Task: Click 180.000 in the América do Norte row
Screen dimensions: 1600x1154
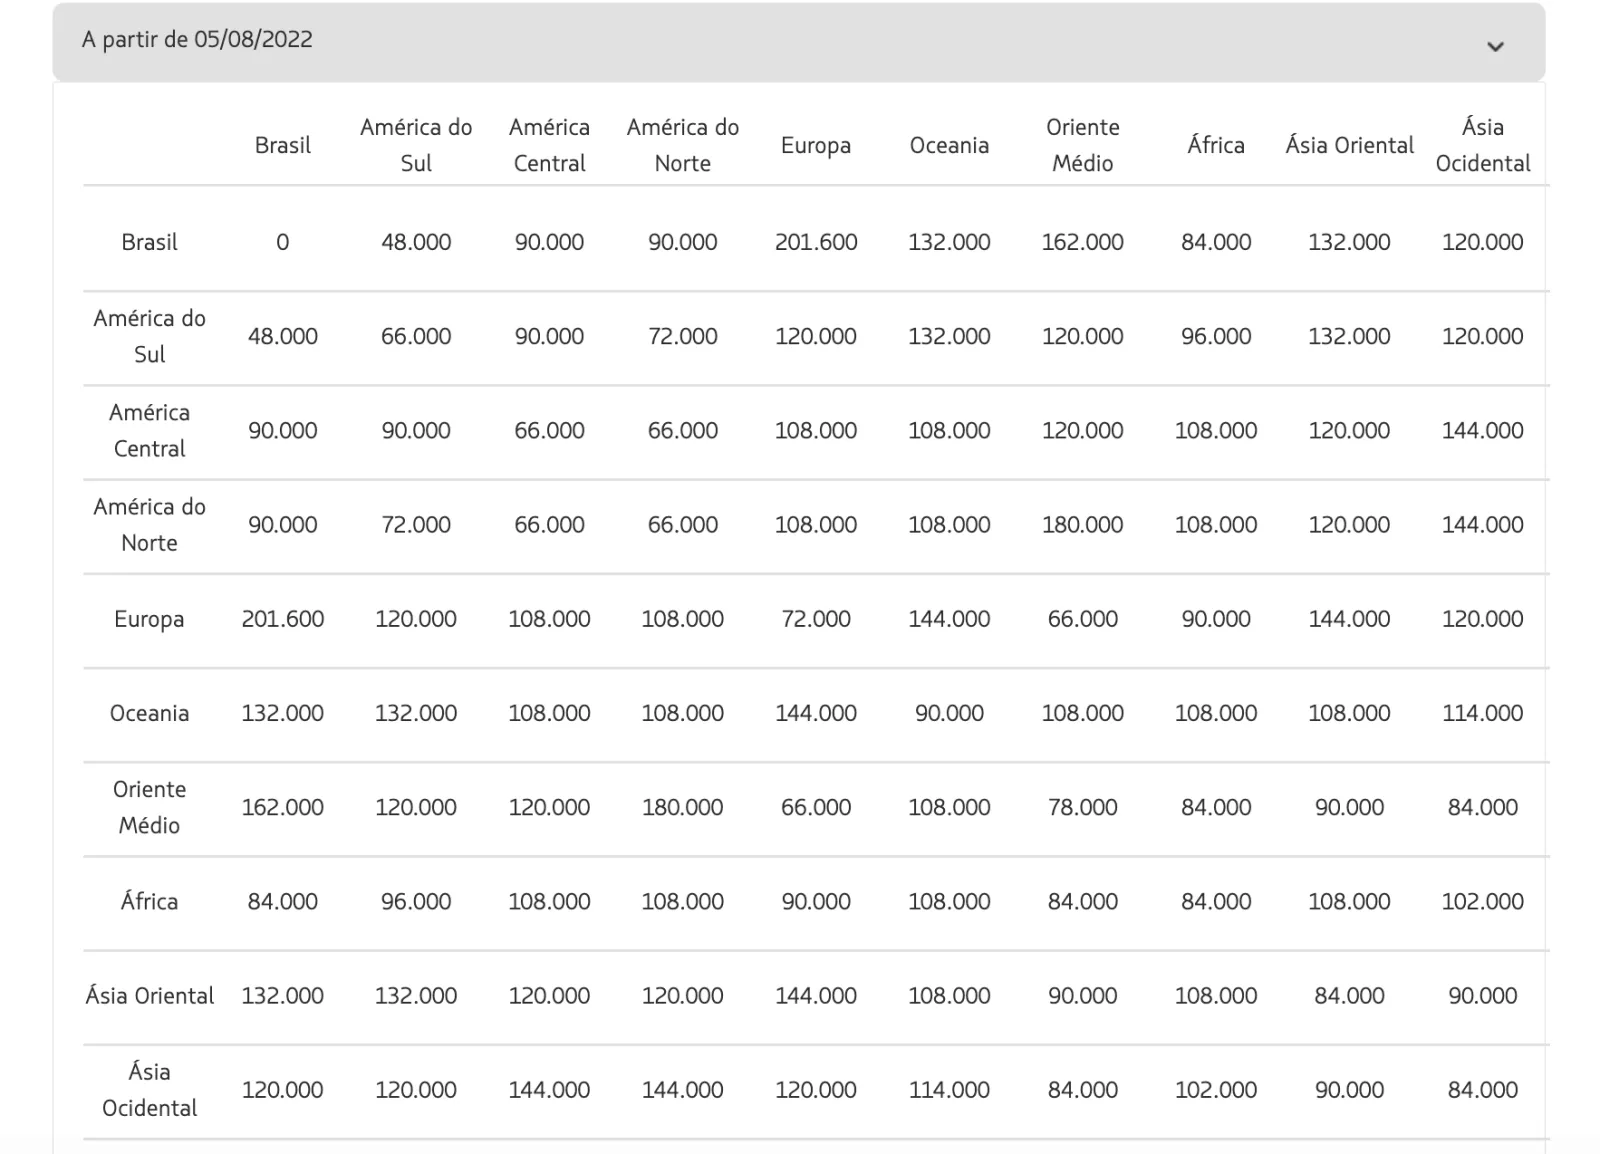Action: pyautogui.click(x=1083, y=524)
